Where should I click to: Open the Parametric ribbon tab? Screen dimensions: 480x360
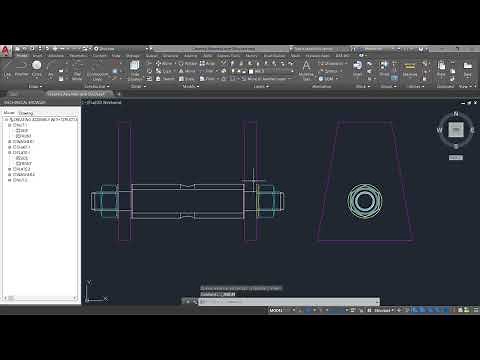[78, 56]
